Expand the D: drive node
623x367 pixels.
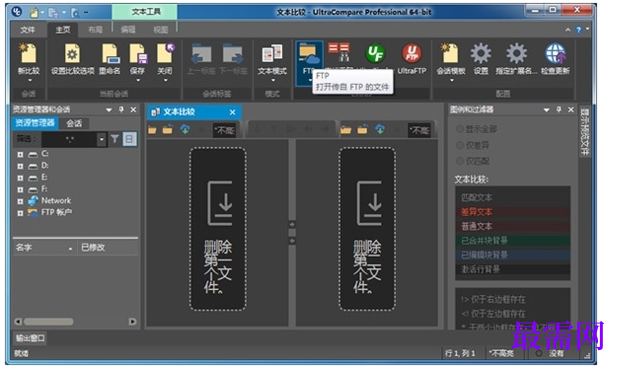(20, 166)
